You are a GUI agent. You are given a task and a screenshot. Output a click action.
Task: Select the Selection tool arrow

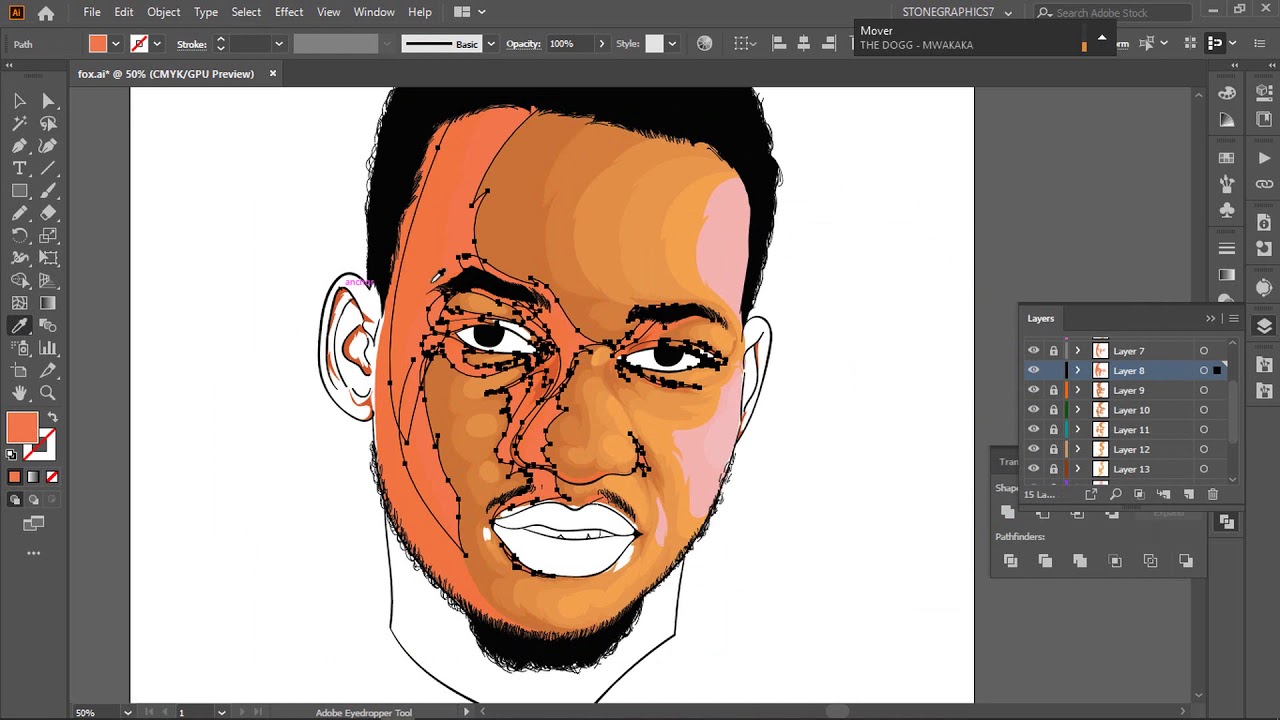point(19,101)
